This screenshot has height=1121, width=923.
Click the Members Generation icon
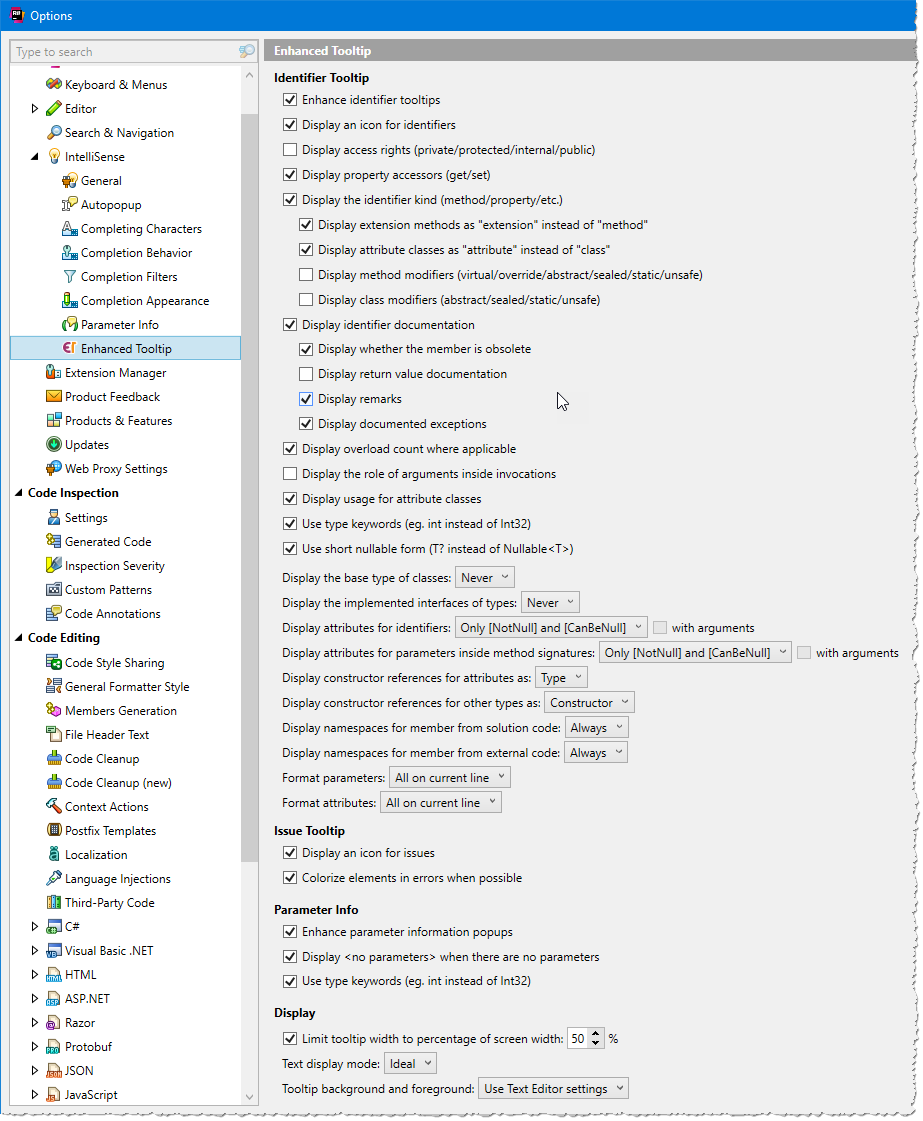pyautogui.click(x=54, y=711)
